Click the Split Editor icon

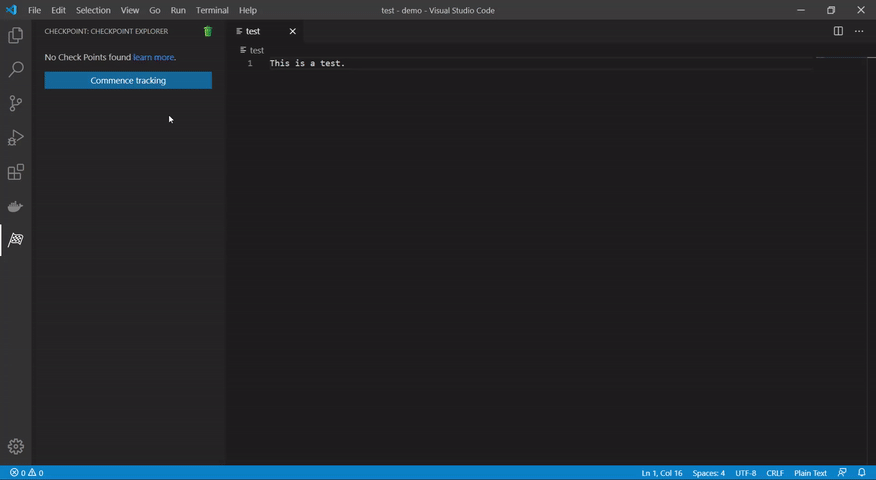(838, 31)
